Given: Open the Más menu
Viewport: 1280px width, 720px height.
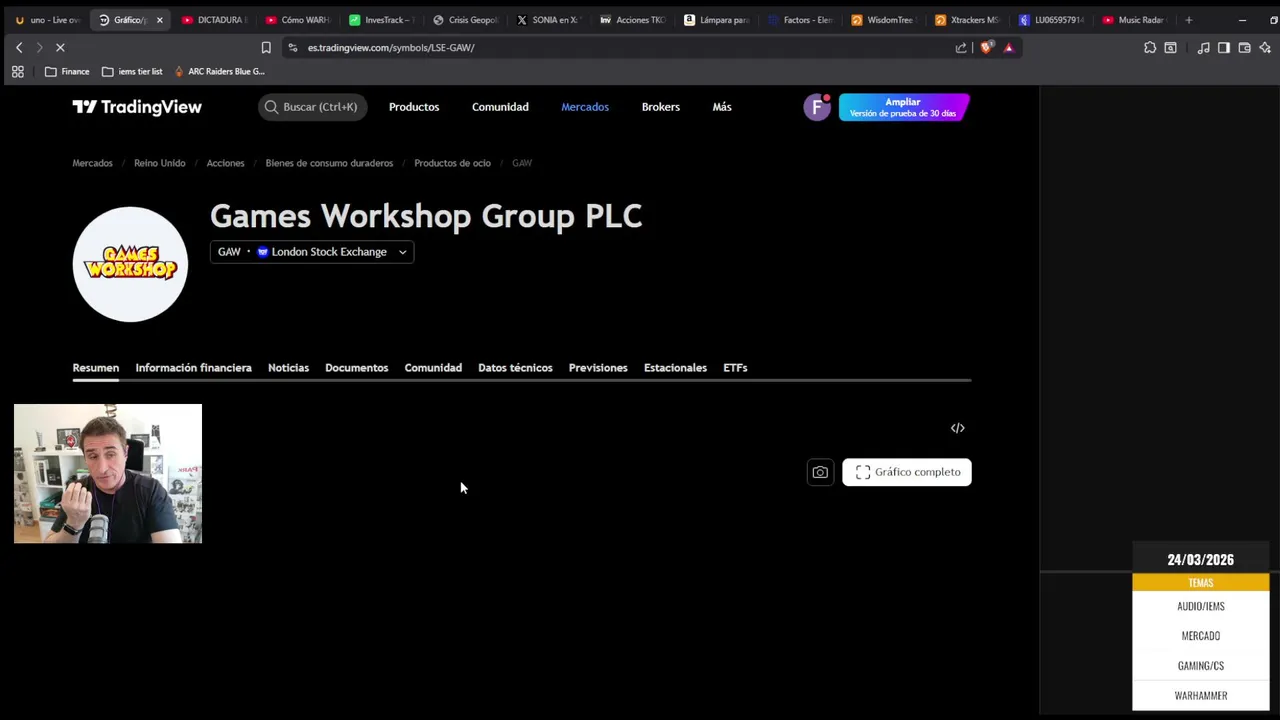Looking at the screenshot, I should pos(722,107).
